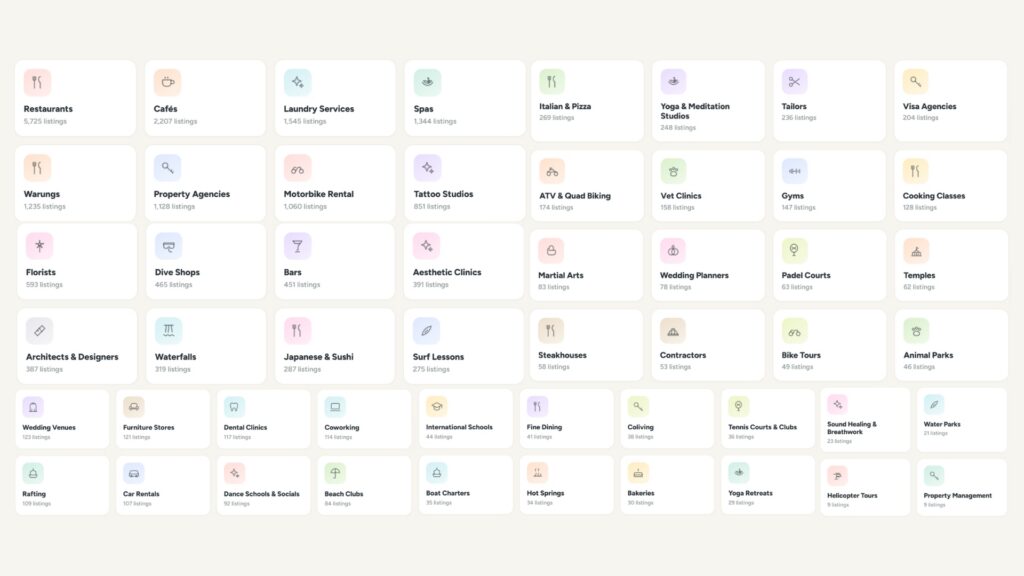Click the Dental Clinics tooth icon
The width and height of the screenshot is (1024, 576).
[234, 407]
